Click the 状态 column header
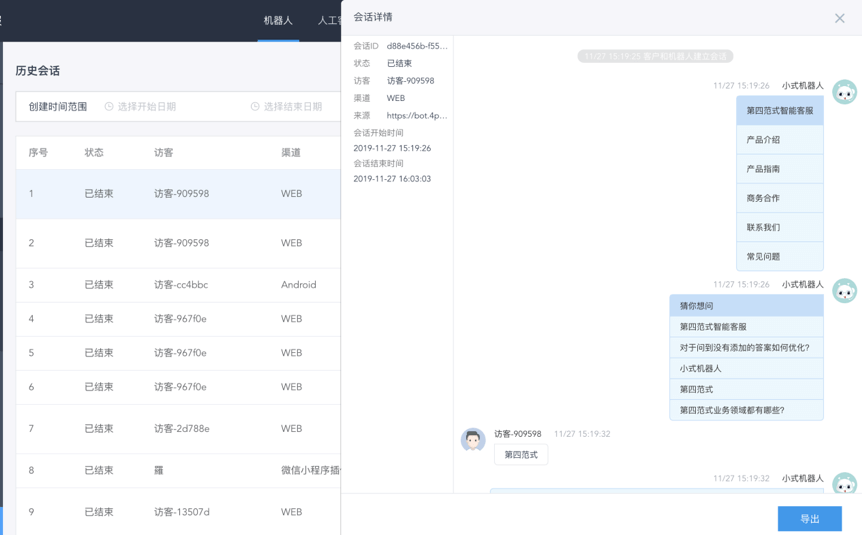The height and width of the screenshot is (535, 862). tap(94, 152)
